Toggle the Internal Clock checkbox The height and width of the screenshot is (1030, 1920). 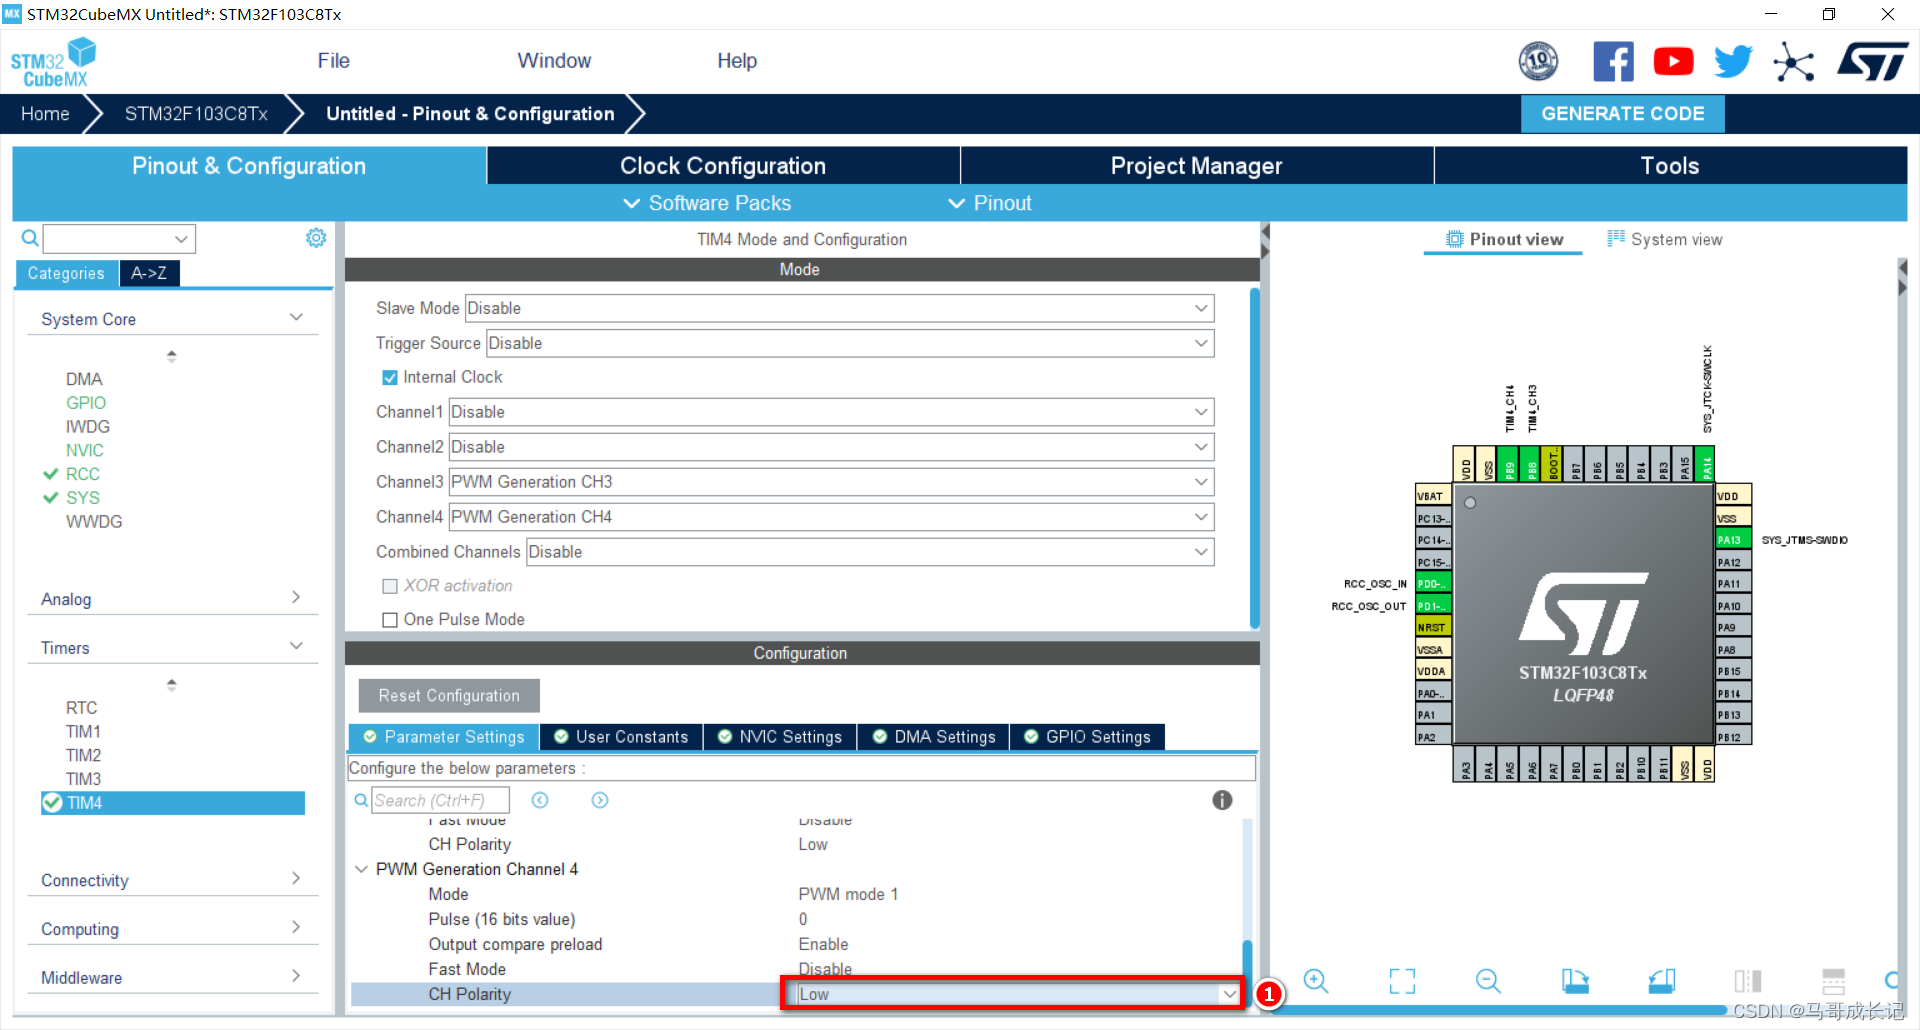tap(390, 378)
